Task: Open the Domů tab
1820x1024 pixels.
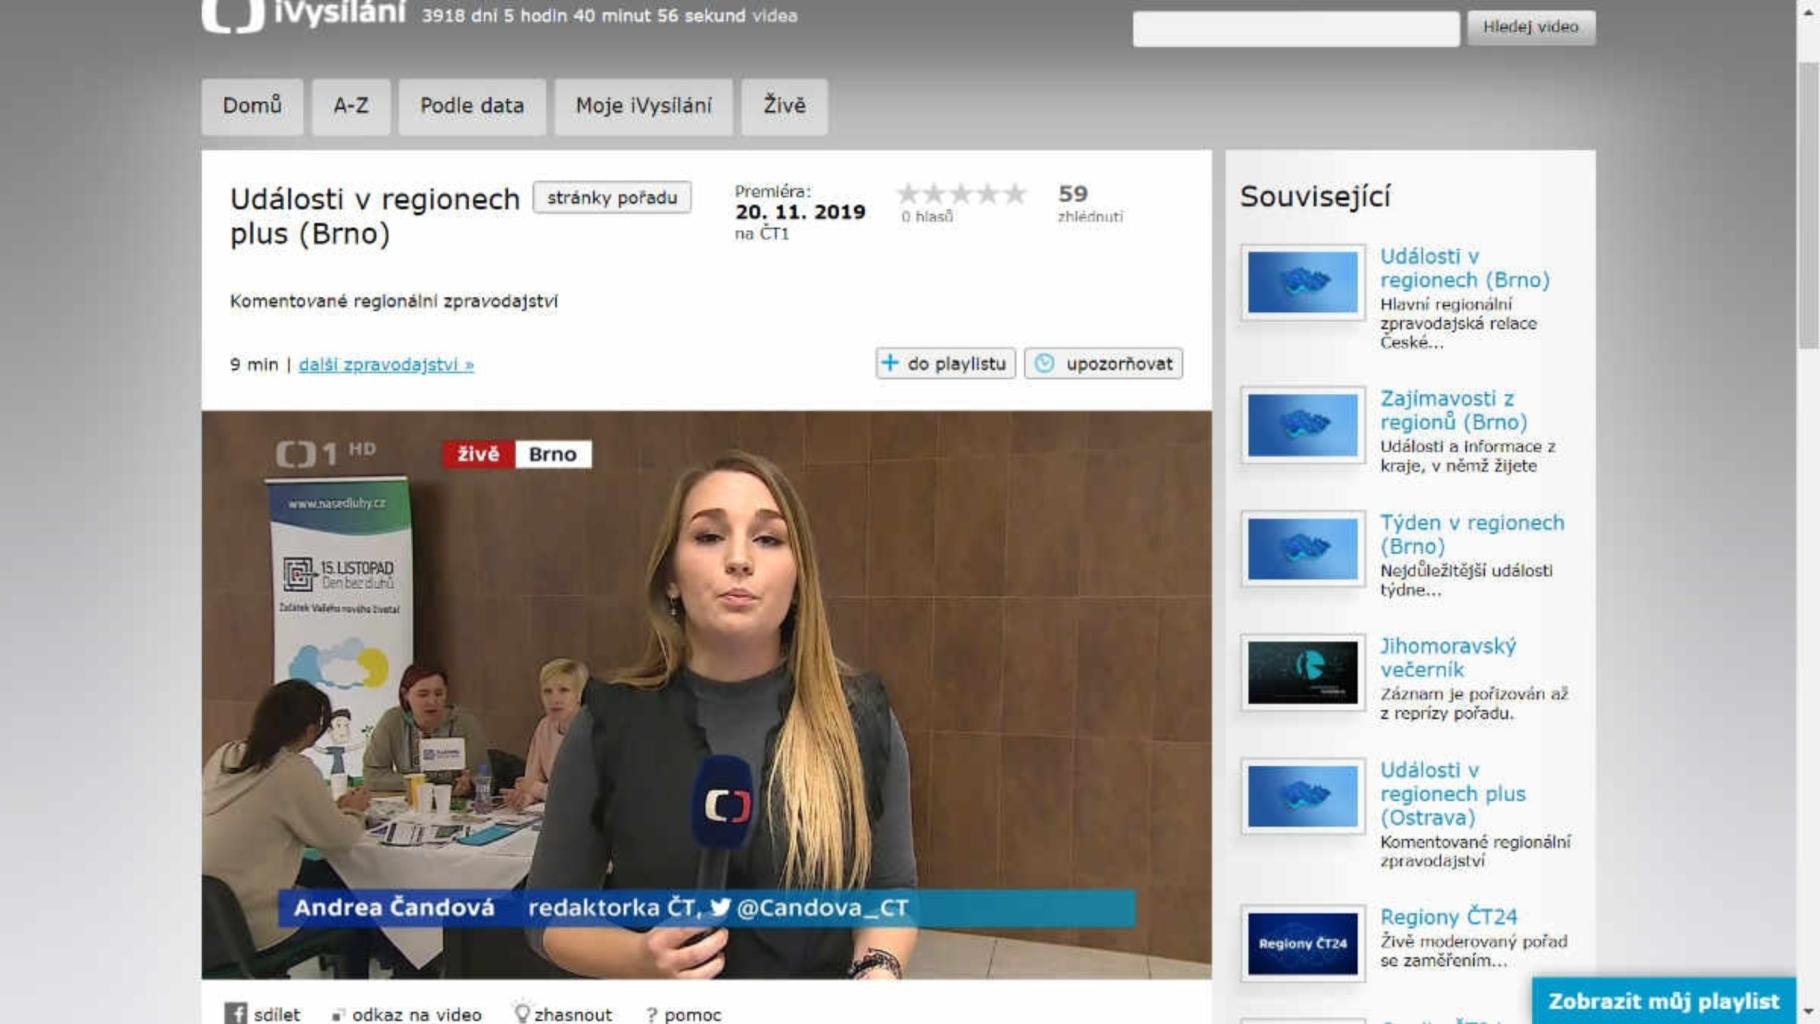Action: [x=252, y=106]
